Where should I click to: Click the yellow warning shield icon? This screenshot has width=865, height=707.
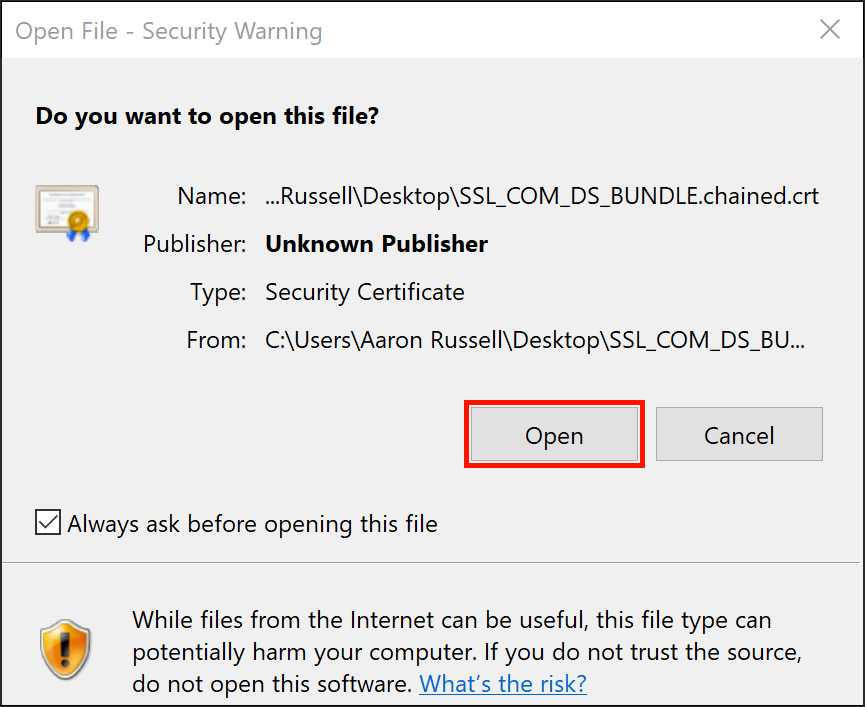coord(66,649)
